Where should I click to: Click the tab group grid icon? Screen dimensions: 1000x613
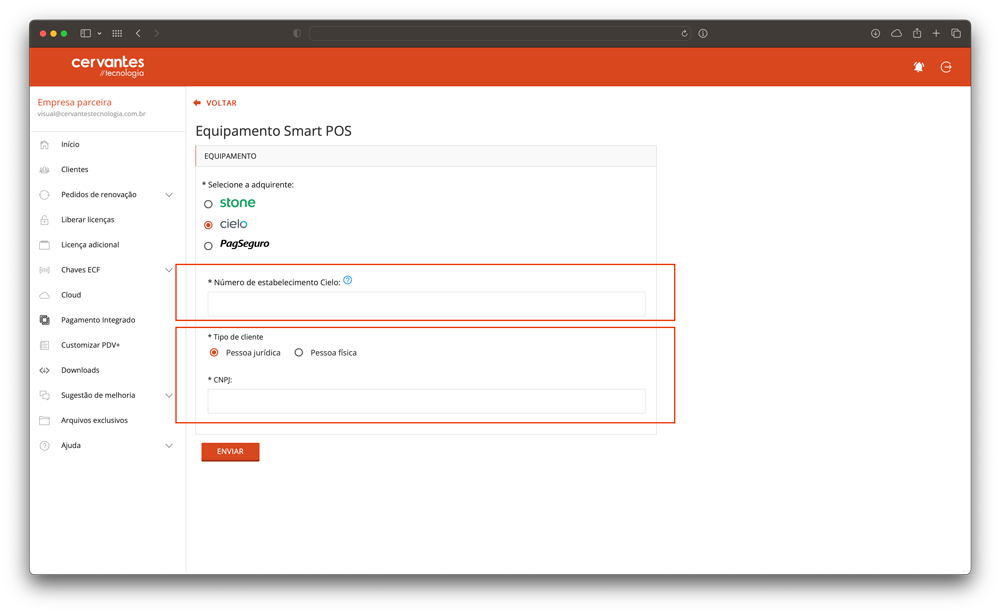click(117, 33)
